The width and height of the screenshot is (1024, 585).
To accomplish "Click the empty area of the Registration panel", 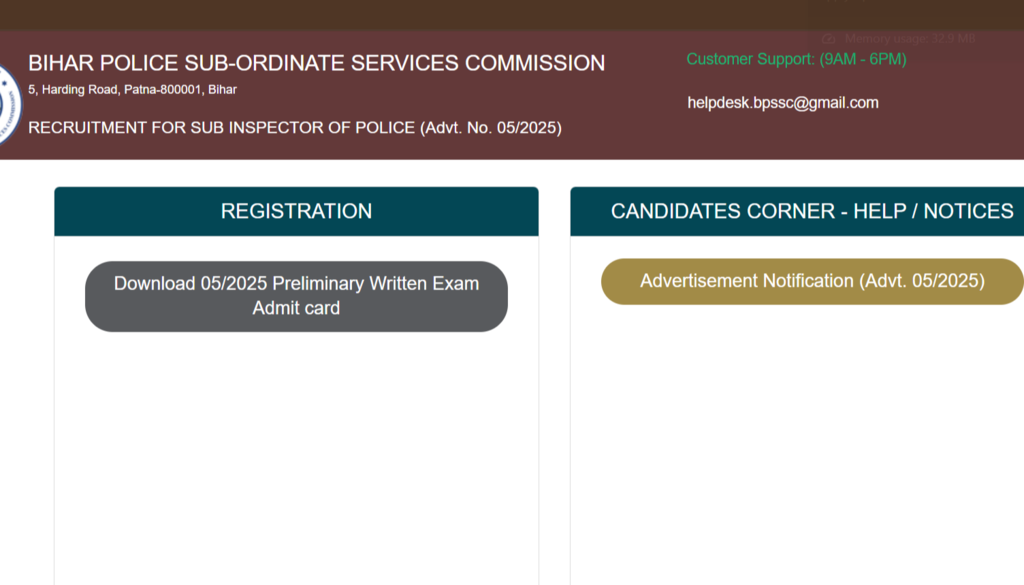I will coord(296,450).
